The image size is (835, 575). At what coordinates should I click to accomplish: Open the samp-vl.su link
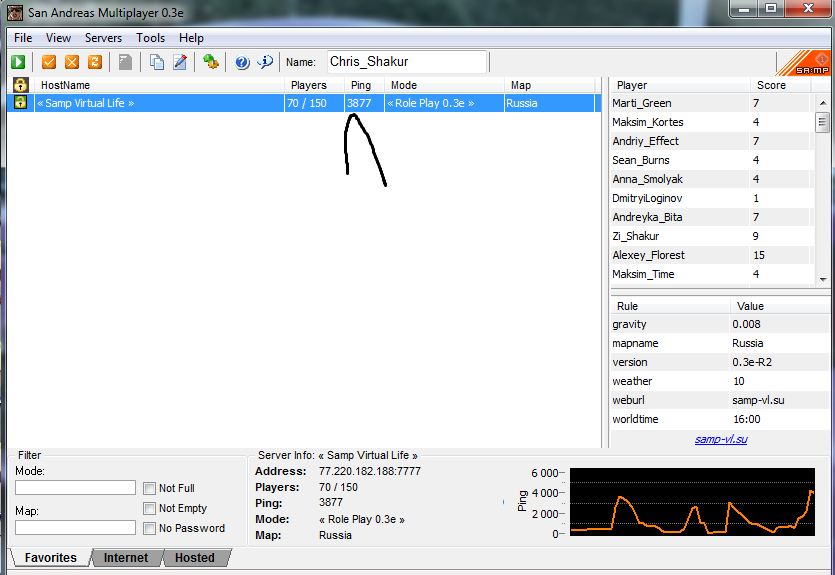[x=721, y=439]
